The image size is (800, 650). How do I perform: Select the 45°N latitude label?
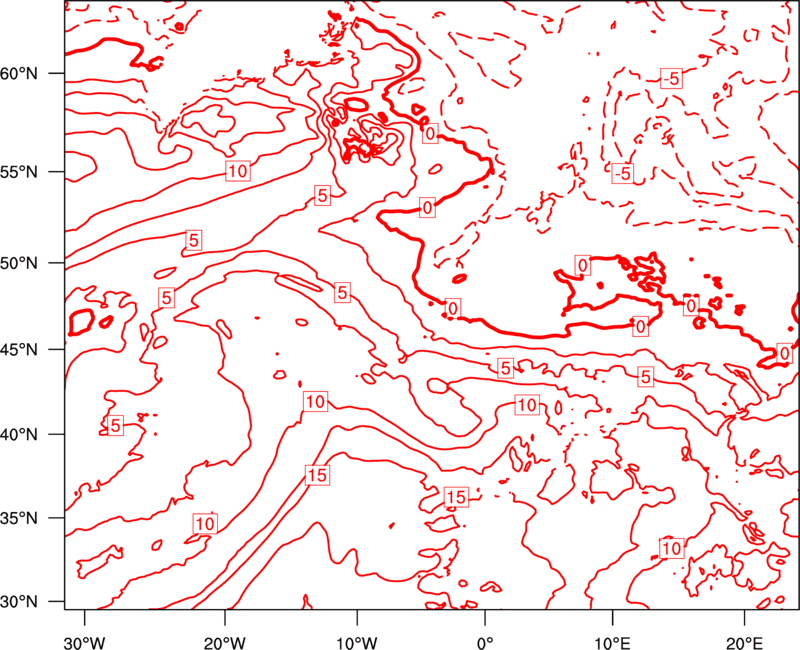pyautogui.click(x=19, y=350)
